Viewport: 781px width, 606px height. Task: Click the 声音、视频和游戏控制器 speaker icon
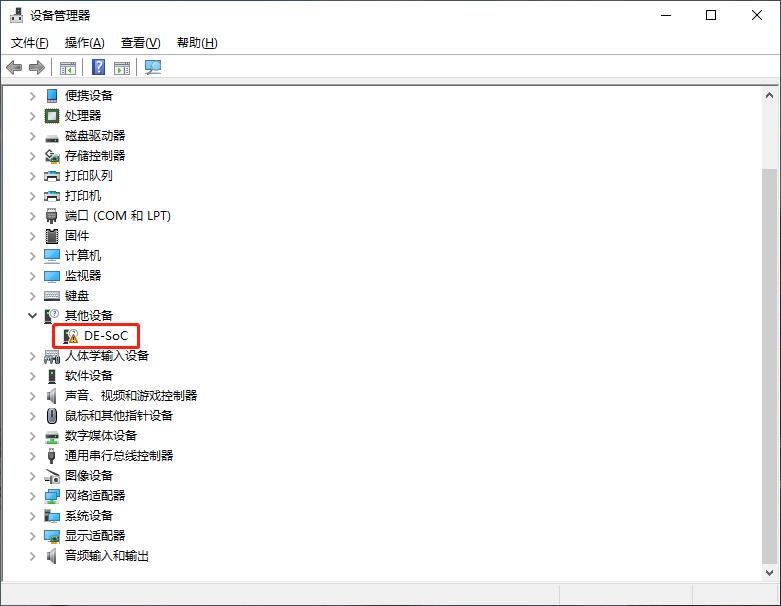(x=52, y=396)
